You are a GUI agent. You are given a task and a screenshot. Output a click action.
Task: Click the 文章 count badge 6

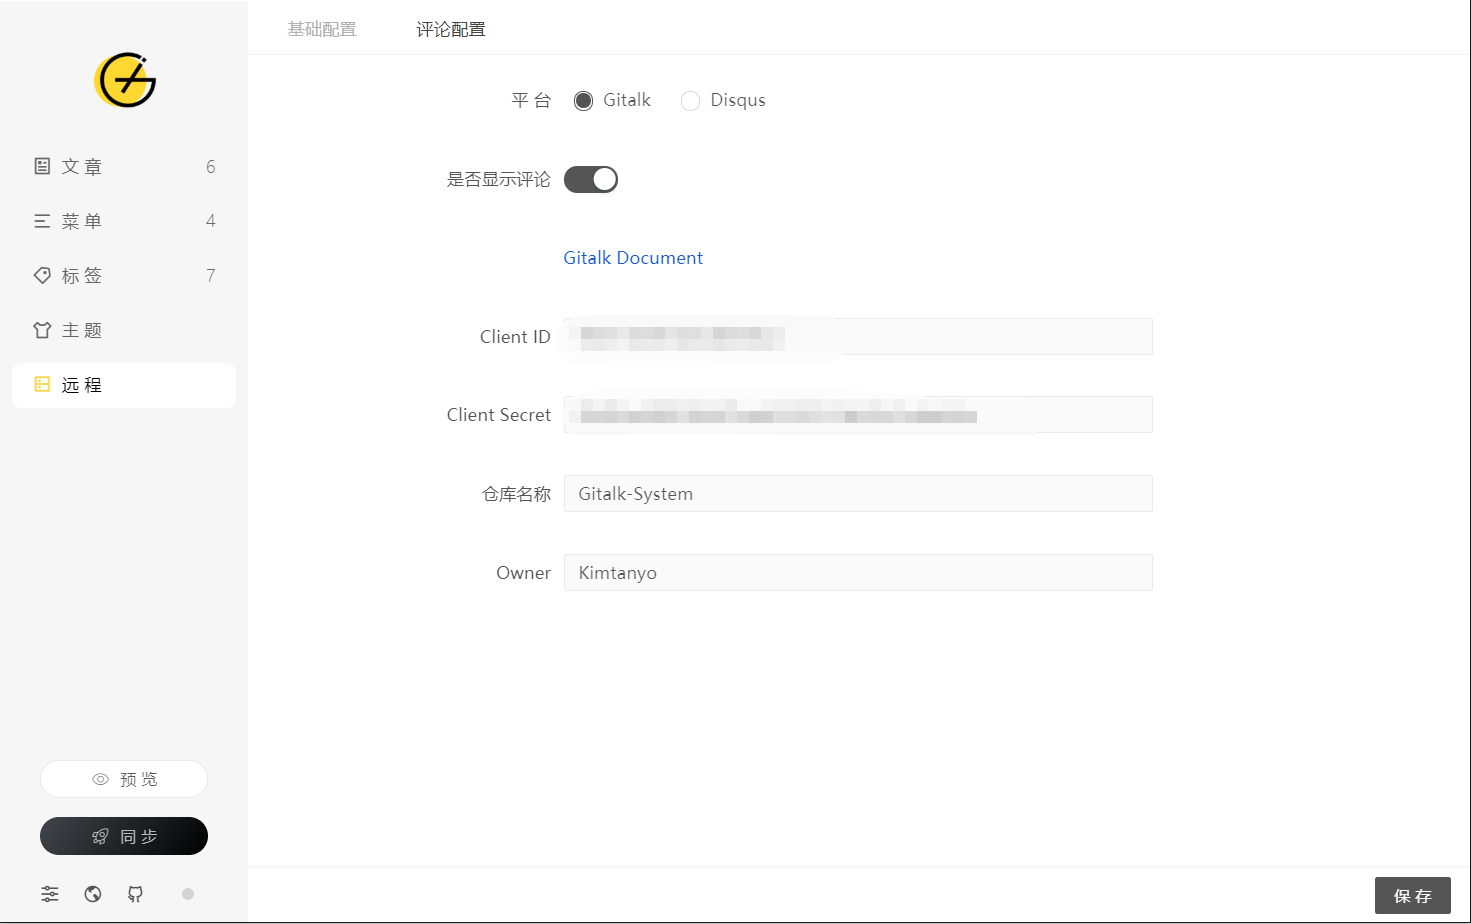(210, 167)
